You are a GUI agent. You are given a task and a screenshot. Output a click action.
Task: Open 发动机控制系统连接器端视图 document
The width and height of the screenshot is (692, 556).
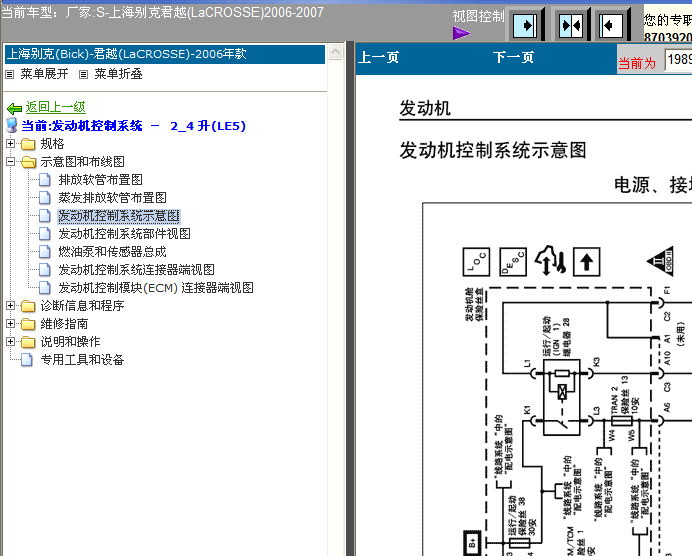(x=136, y=270)
